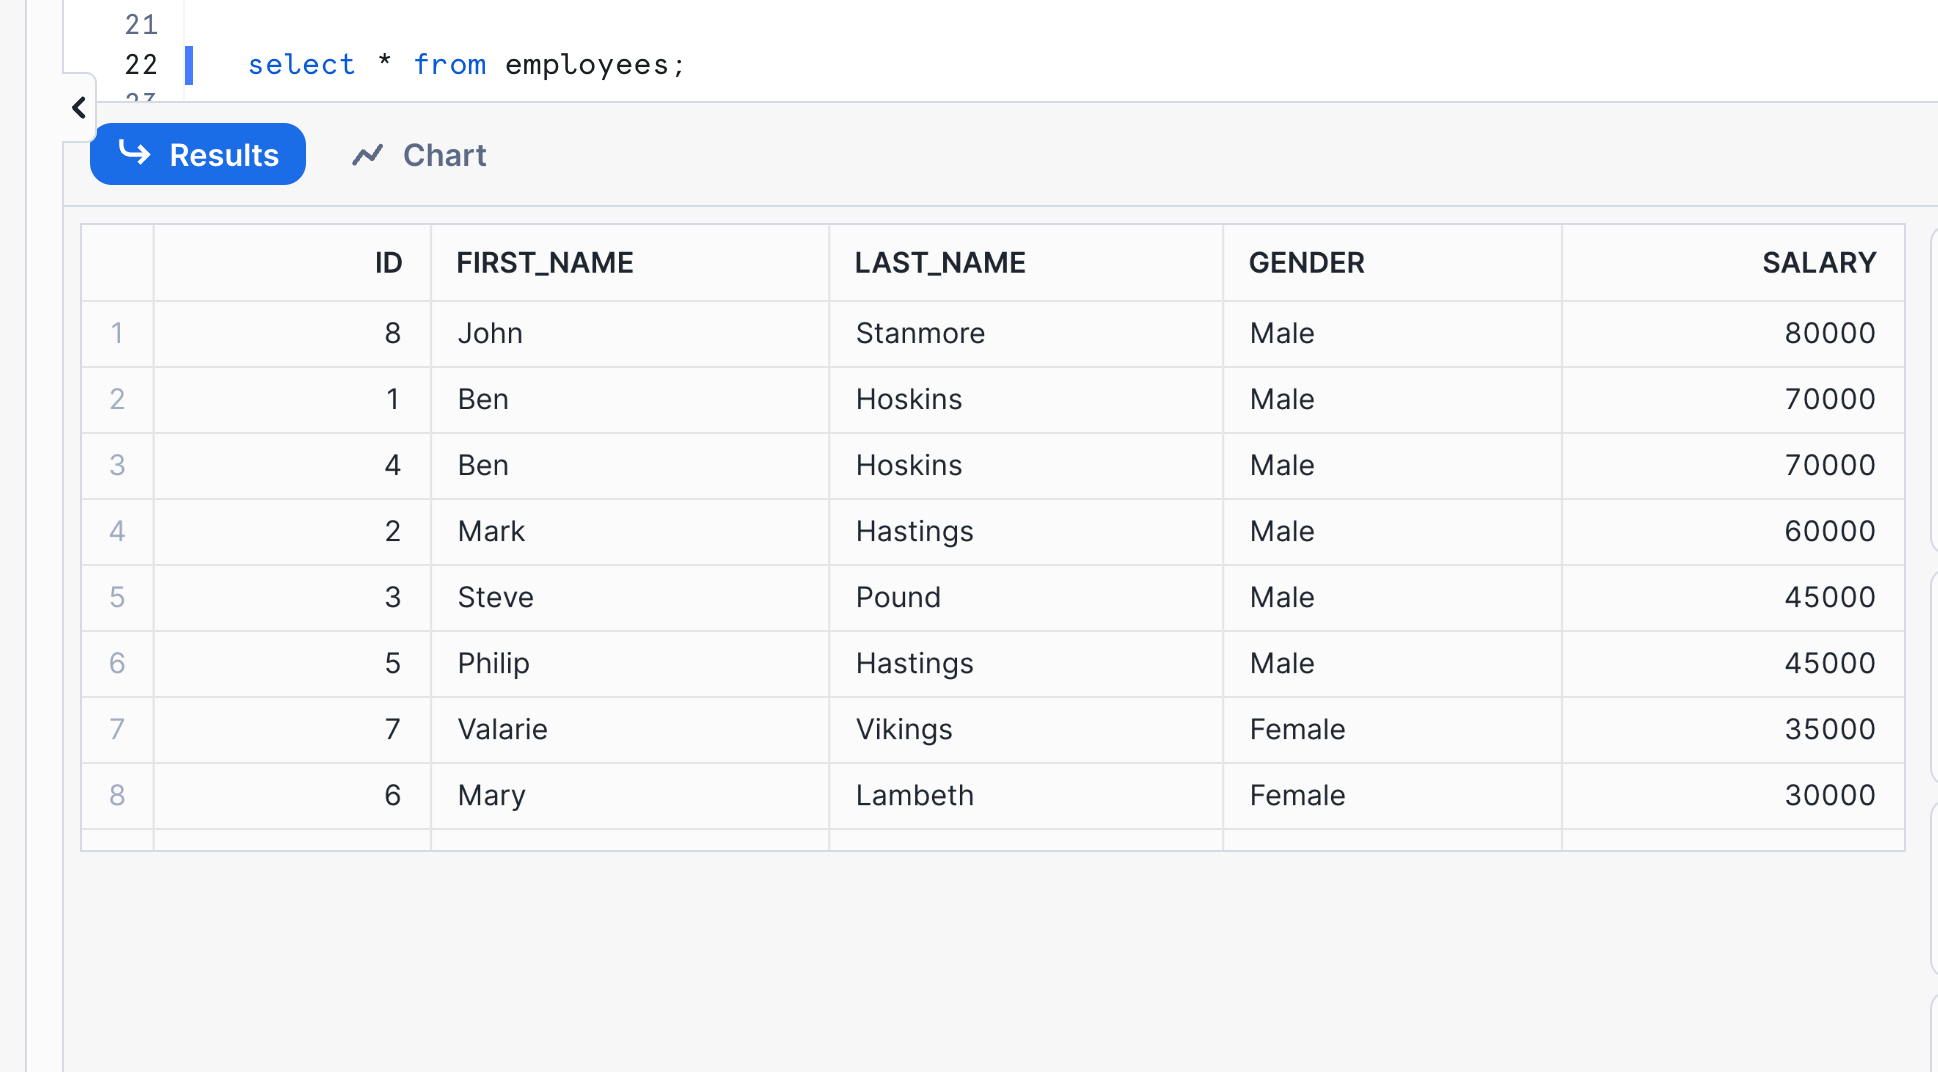Switch to the Chart tab

[419, 155]
